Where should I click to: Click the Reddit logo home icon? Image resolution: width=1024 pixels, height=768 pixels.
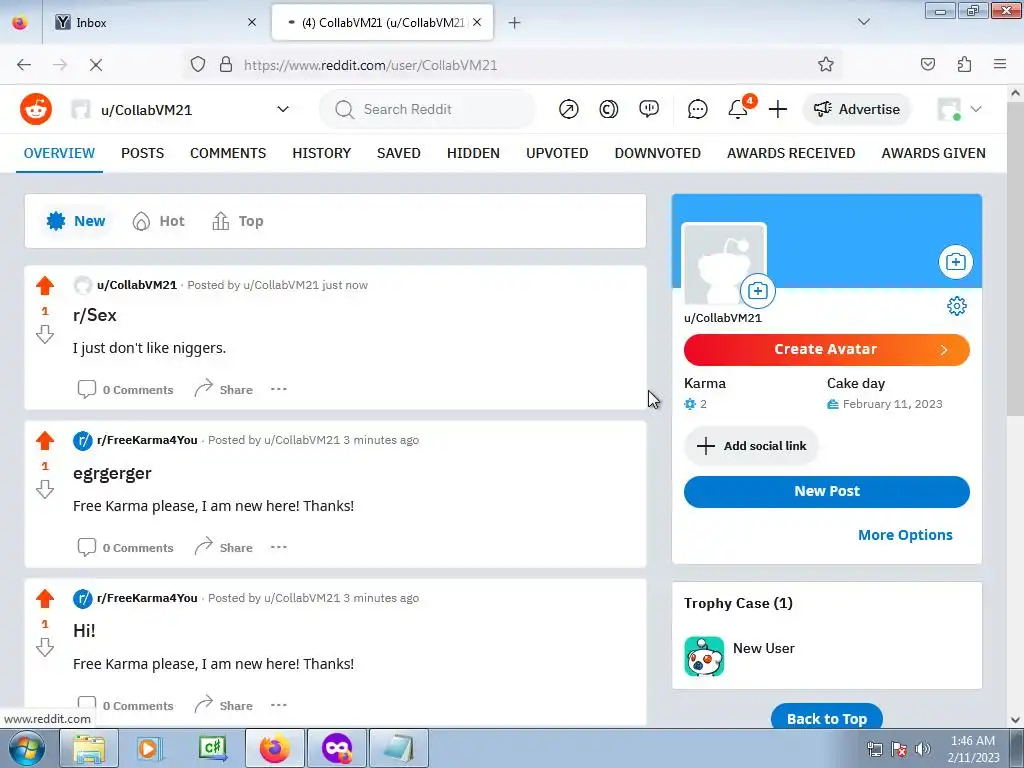[x=36, y=108]
